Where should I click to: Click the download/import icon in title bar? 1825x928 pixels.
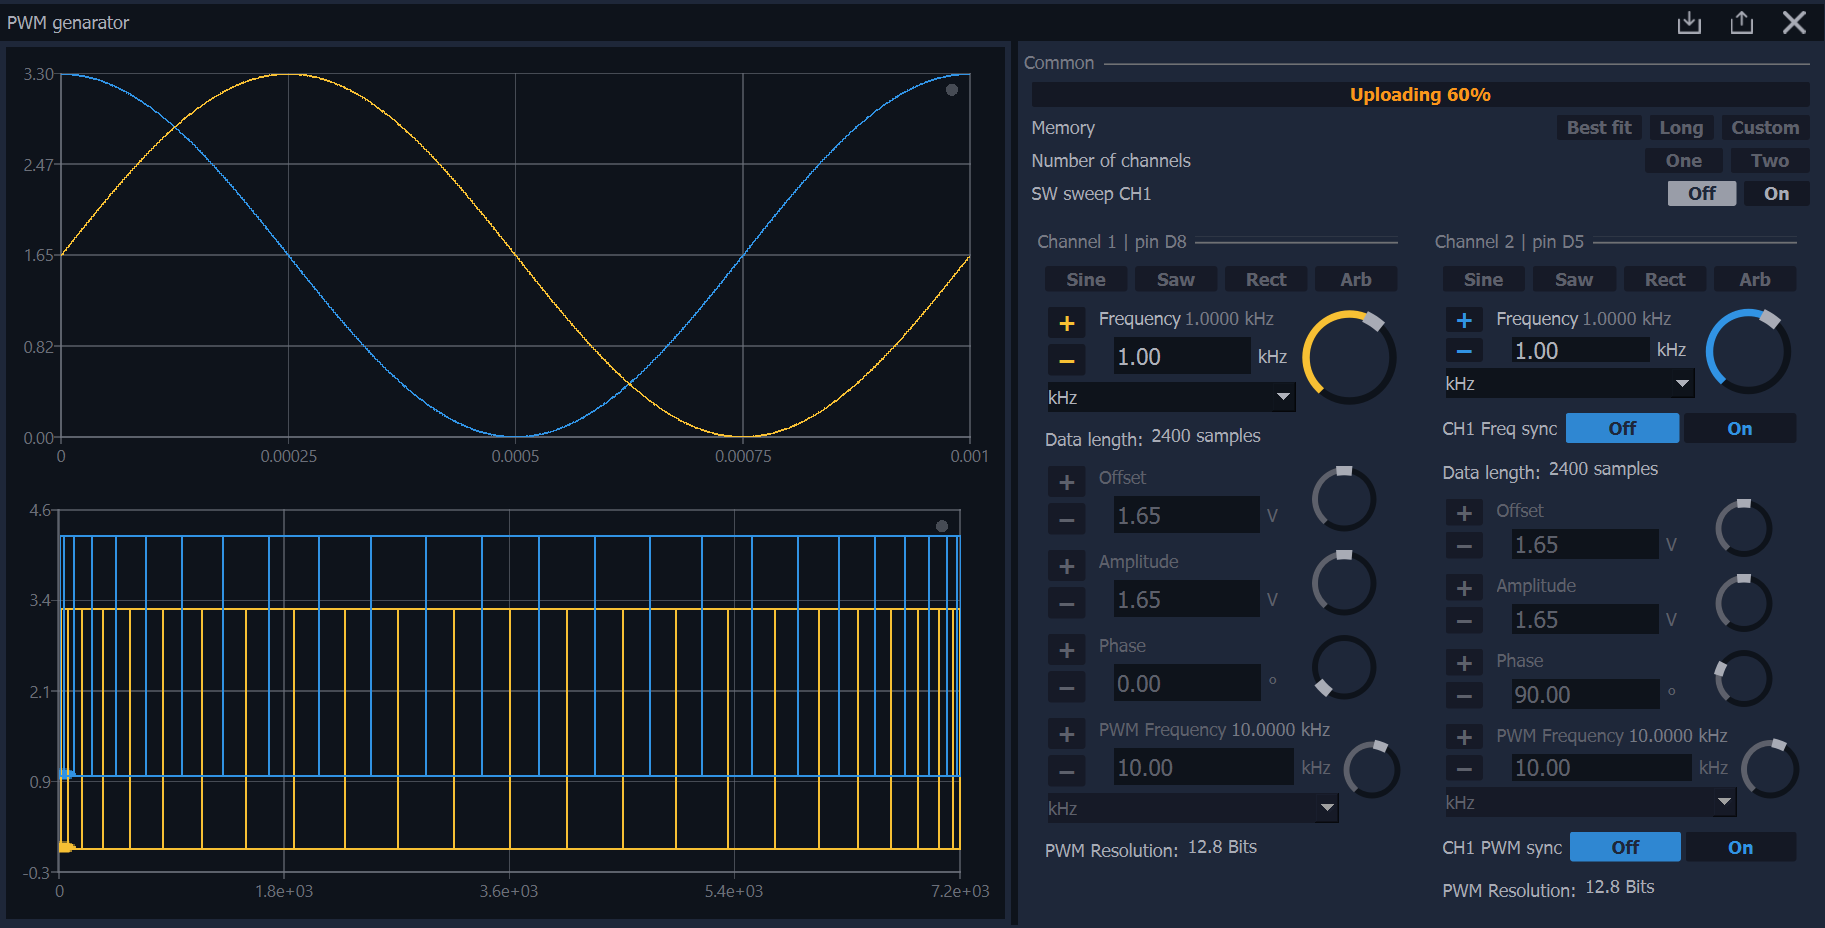(x=1689, y=22)
